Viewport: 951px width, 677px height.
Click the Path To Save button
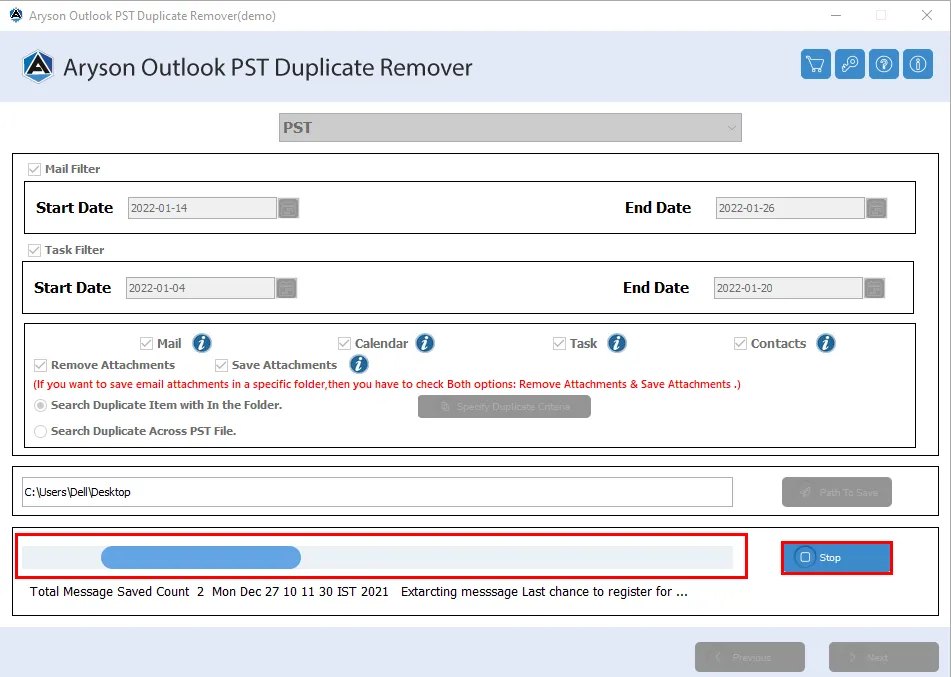pos(836,492)
